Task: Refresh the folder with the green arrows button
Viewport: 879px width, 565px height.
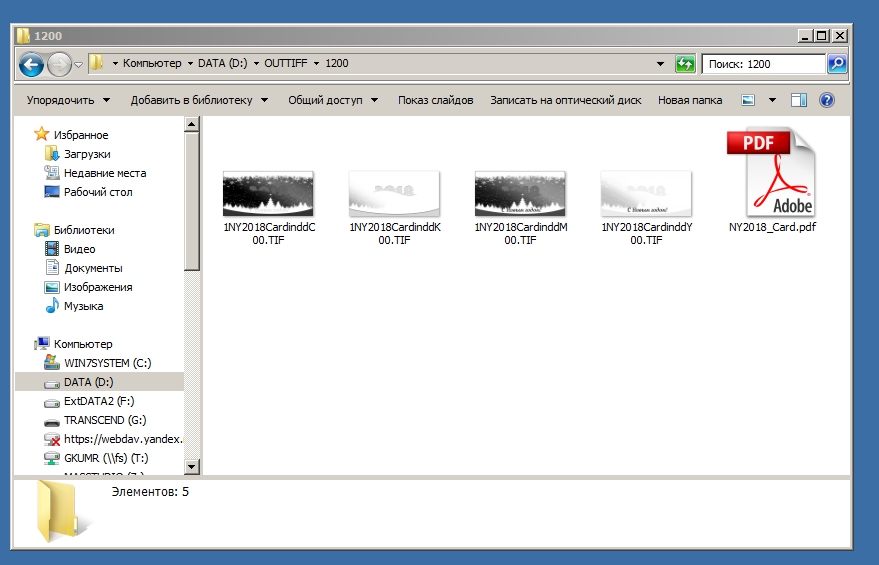Action: click(685, 64)
